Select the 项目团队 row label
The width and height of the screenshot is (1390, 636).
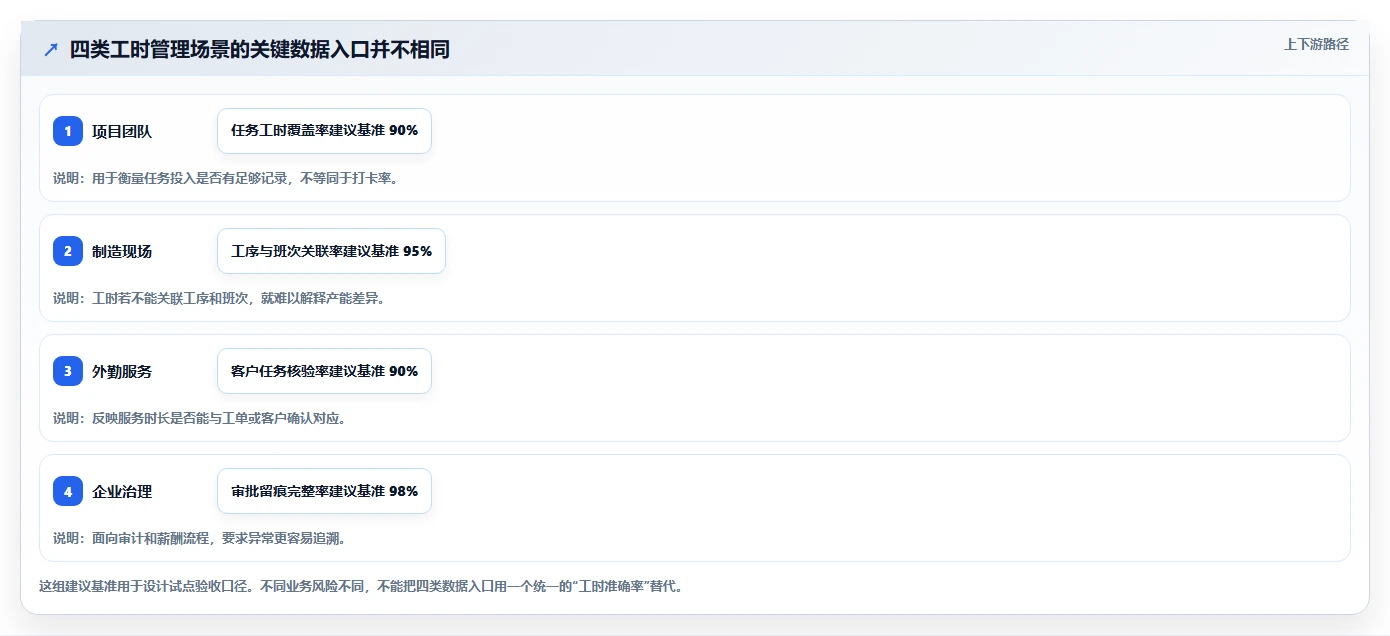coord(122,131)
